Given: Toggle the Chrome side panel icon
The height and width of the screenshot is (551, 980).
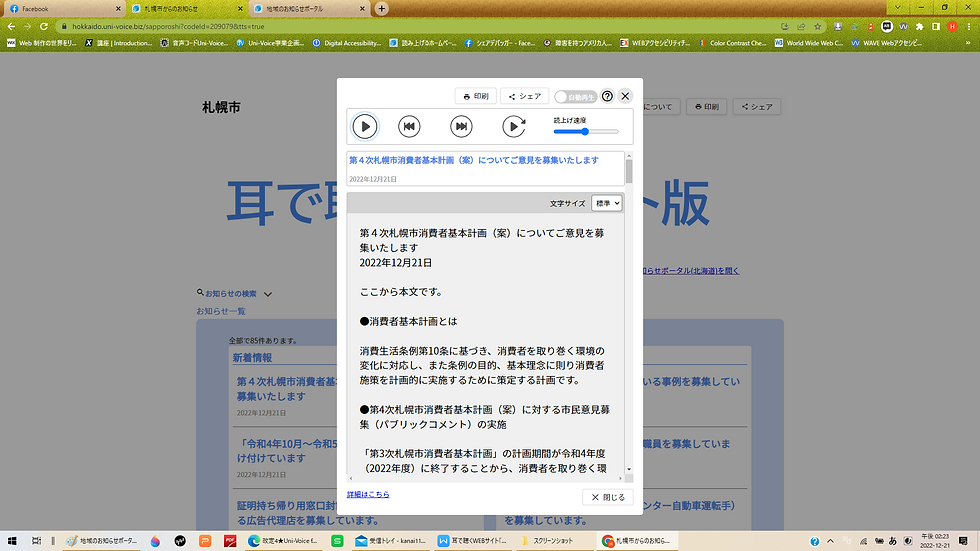Looking at the screenshot, I should (936, 26).
